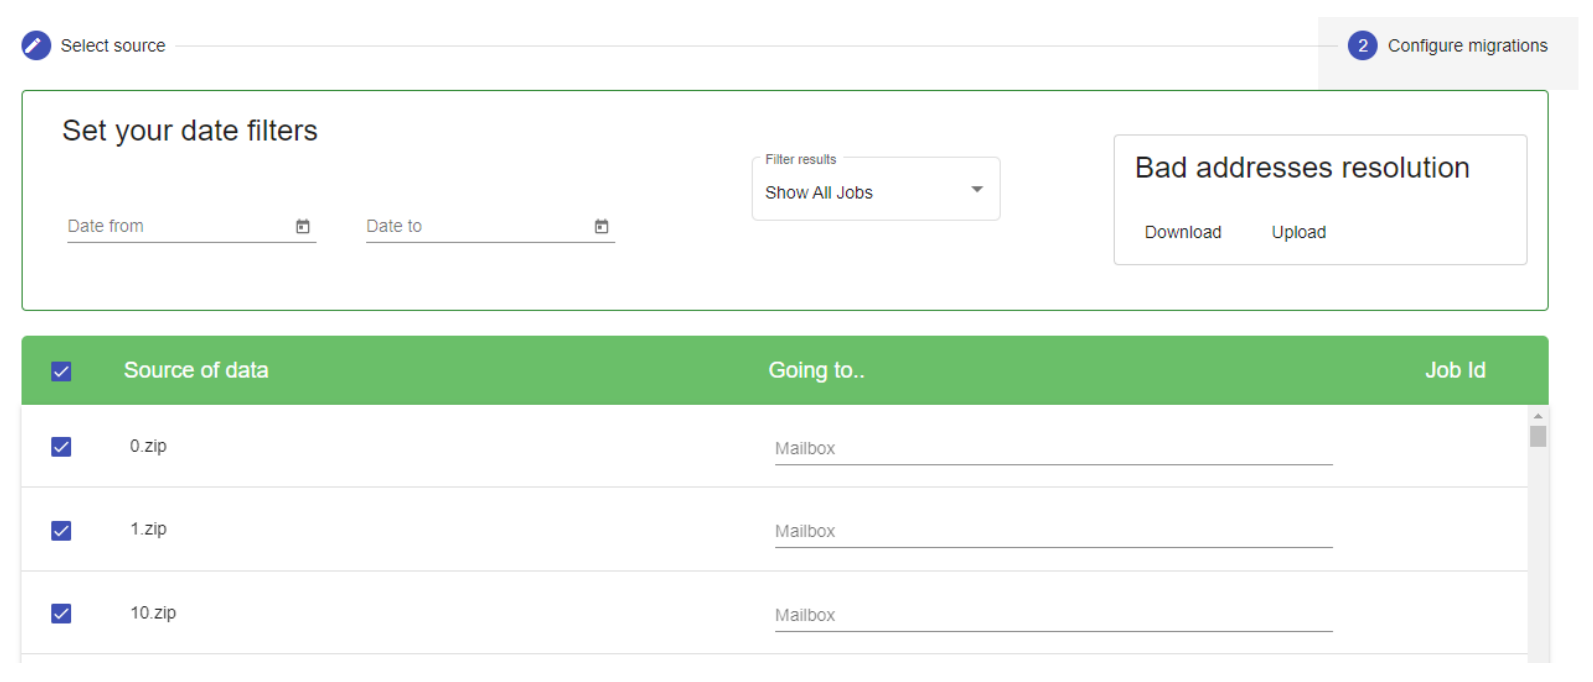This screenshot has height=682, width=1593.
Task: Click the table's vertical scrollbar thumb
Action: 1538,436
